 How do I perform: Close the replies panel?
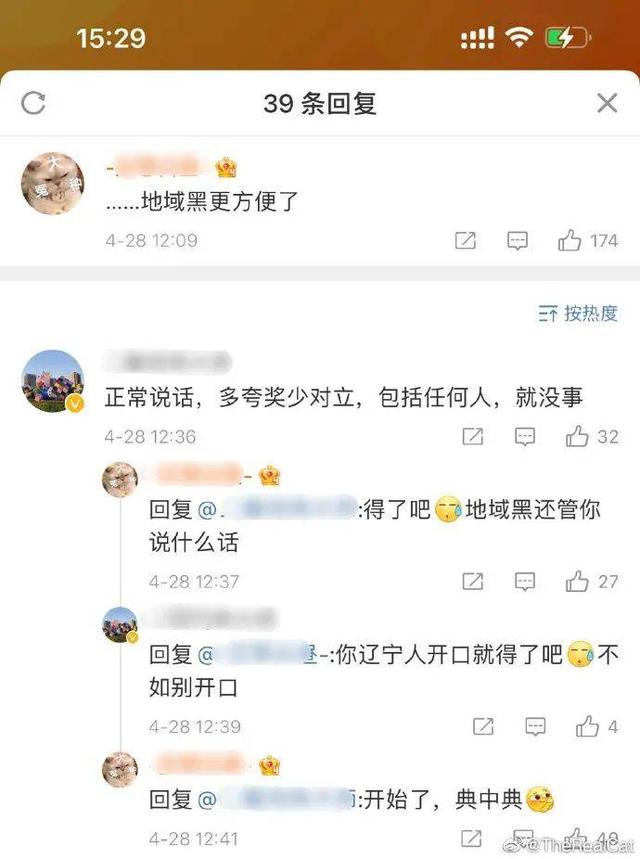coord(607,103)
